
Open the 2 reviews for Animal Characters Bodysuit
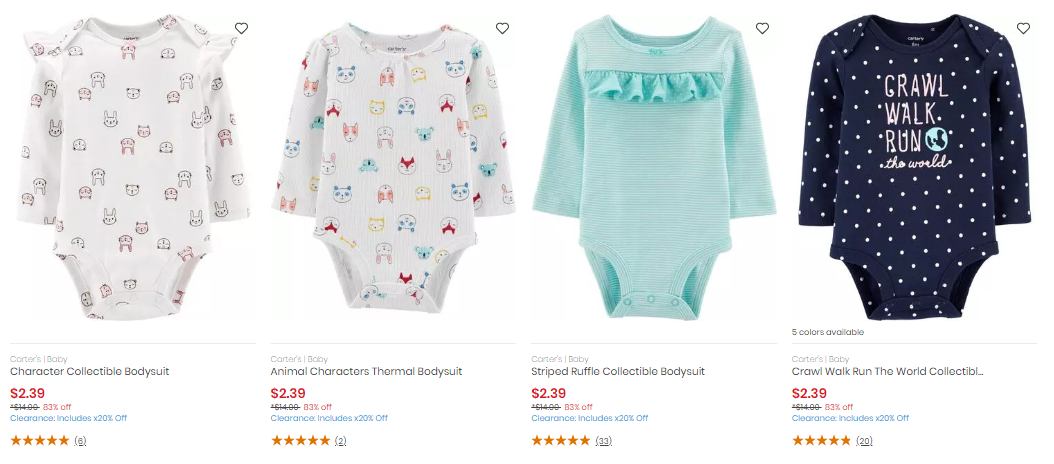point(340,441)
